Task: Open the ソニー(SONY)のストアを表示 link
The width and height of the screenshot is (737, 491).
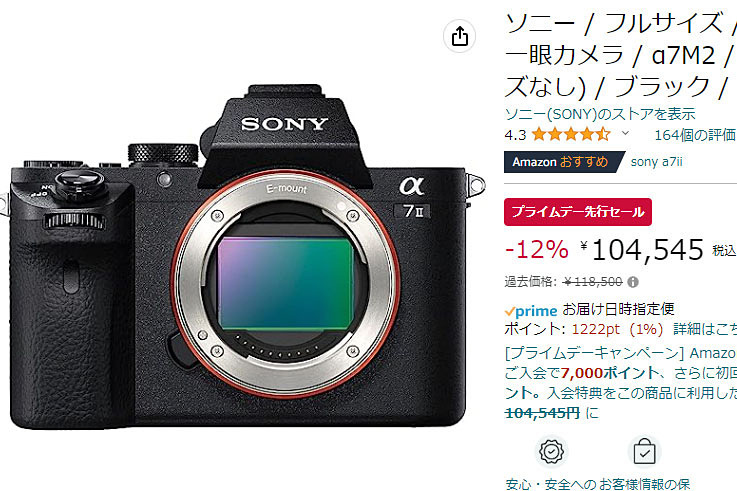Action: coord(600,114)
